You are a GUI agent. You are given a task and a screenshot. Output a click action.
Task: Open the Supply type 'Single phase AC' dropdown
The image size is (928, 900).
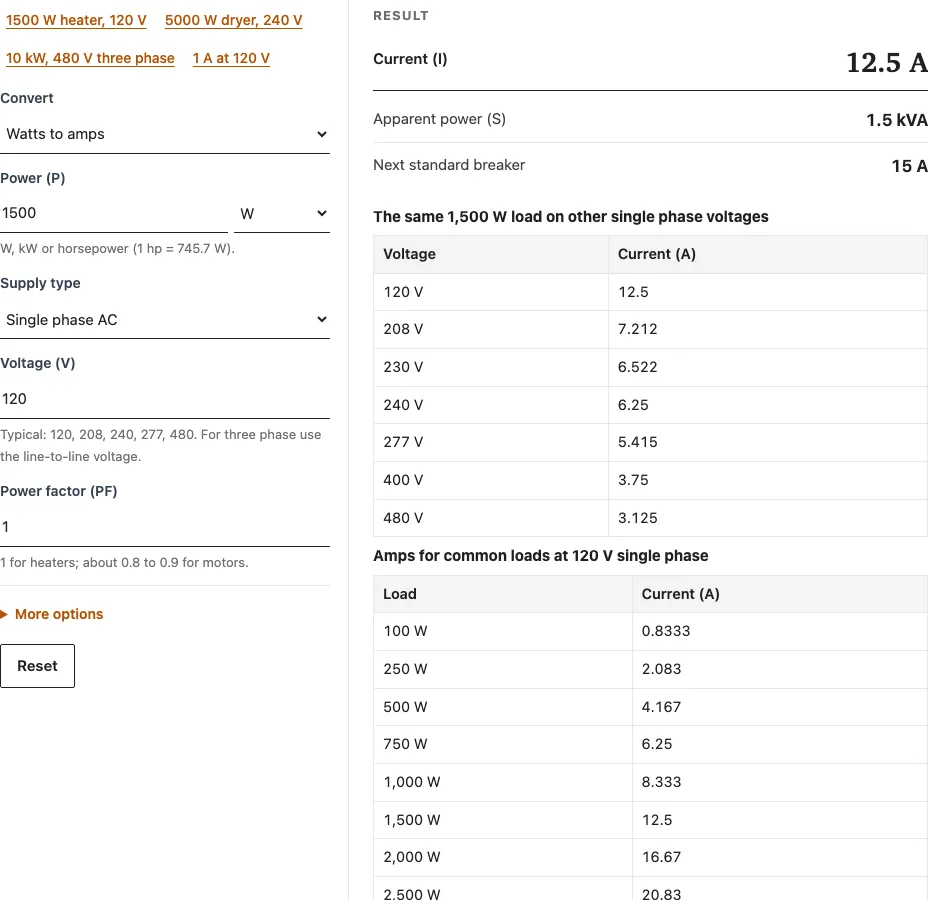(165, 320)
